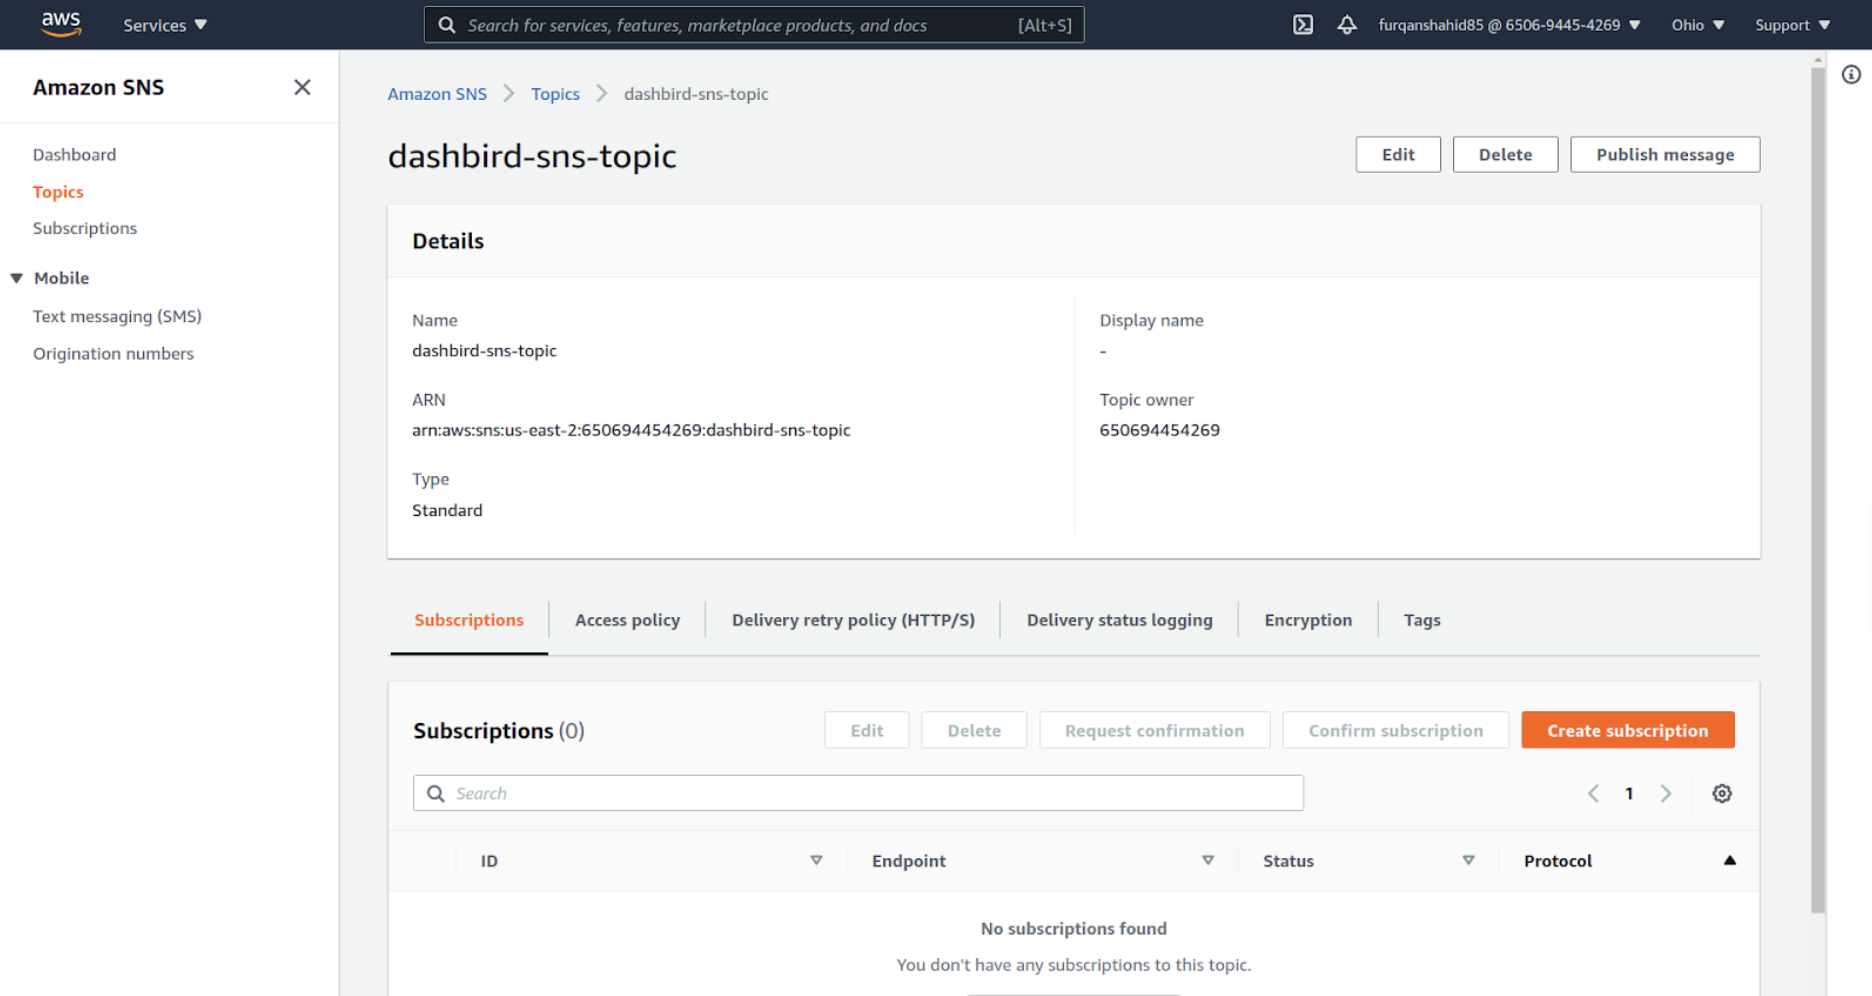Collapse the Mobile section in sidebar
This screenshot has width=1872, height=996.
pyautogui.click(x=15, y=278)
